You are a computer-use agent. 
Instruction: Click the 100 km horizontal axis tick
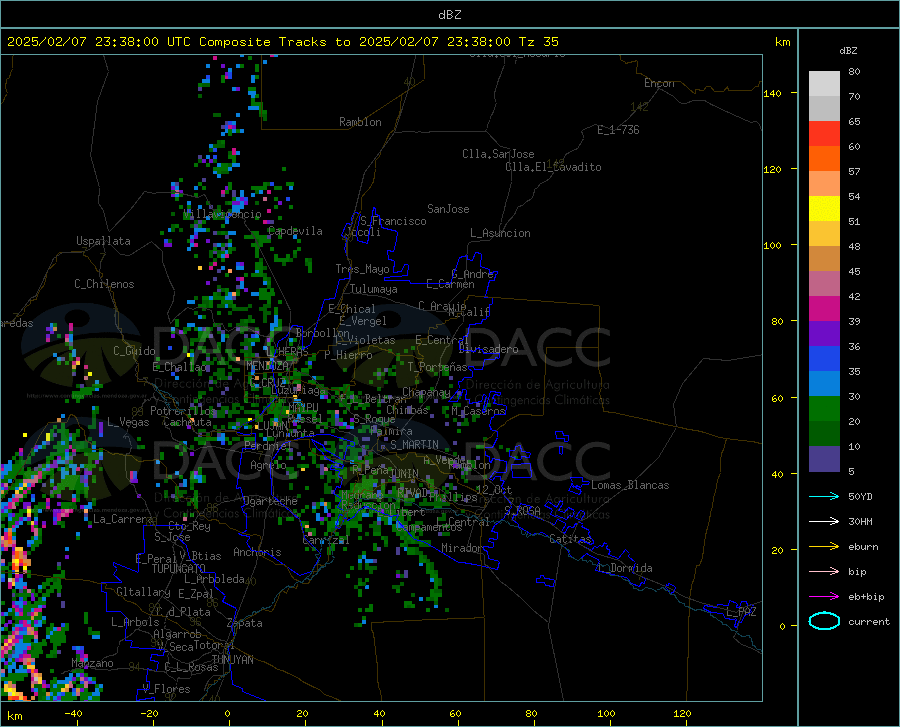point(606,714)
